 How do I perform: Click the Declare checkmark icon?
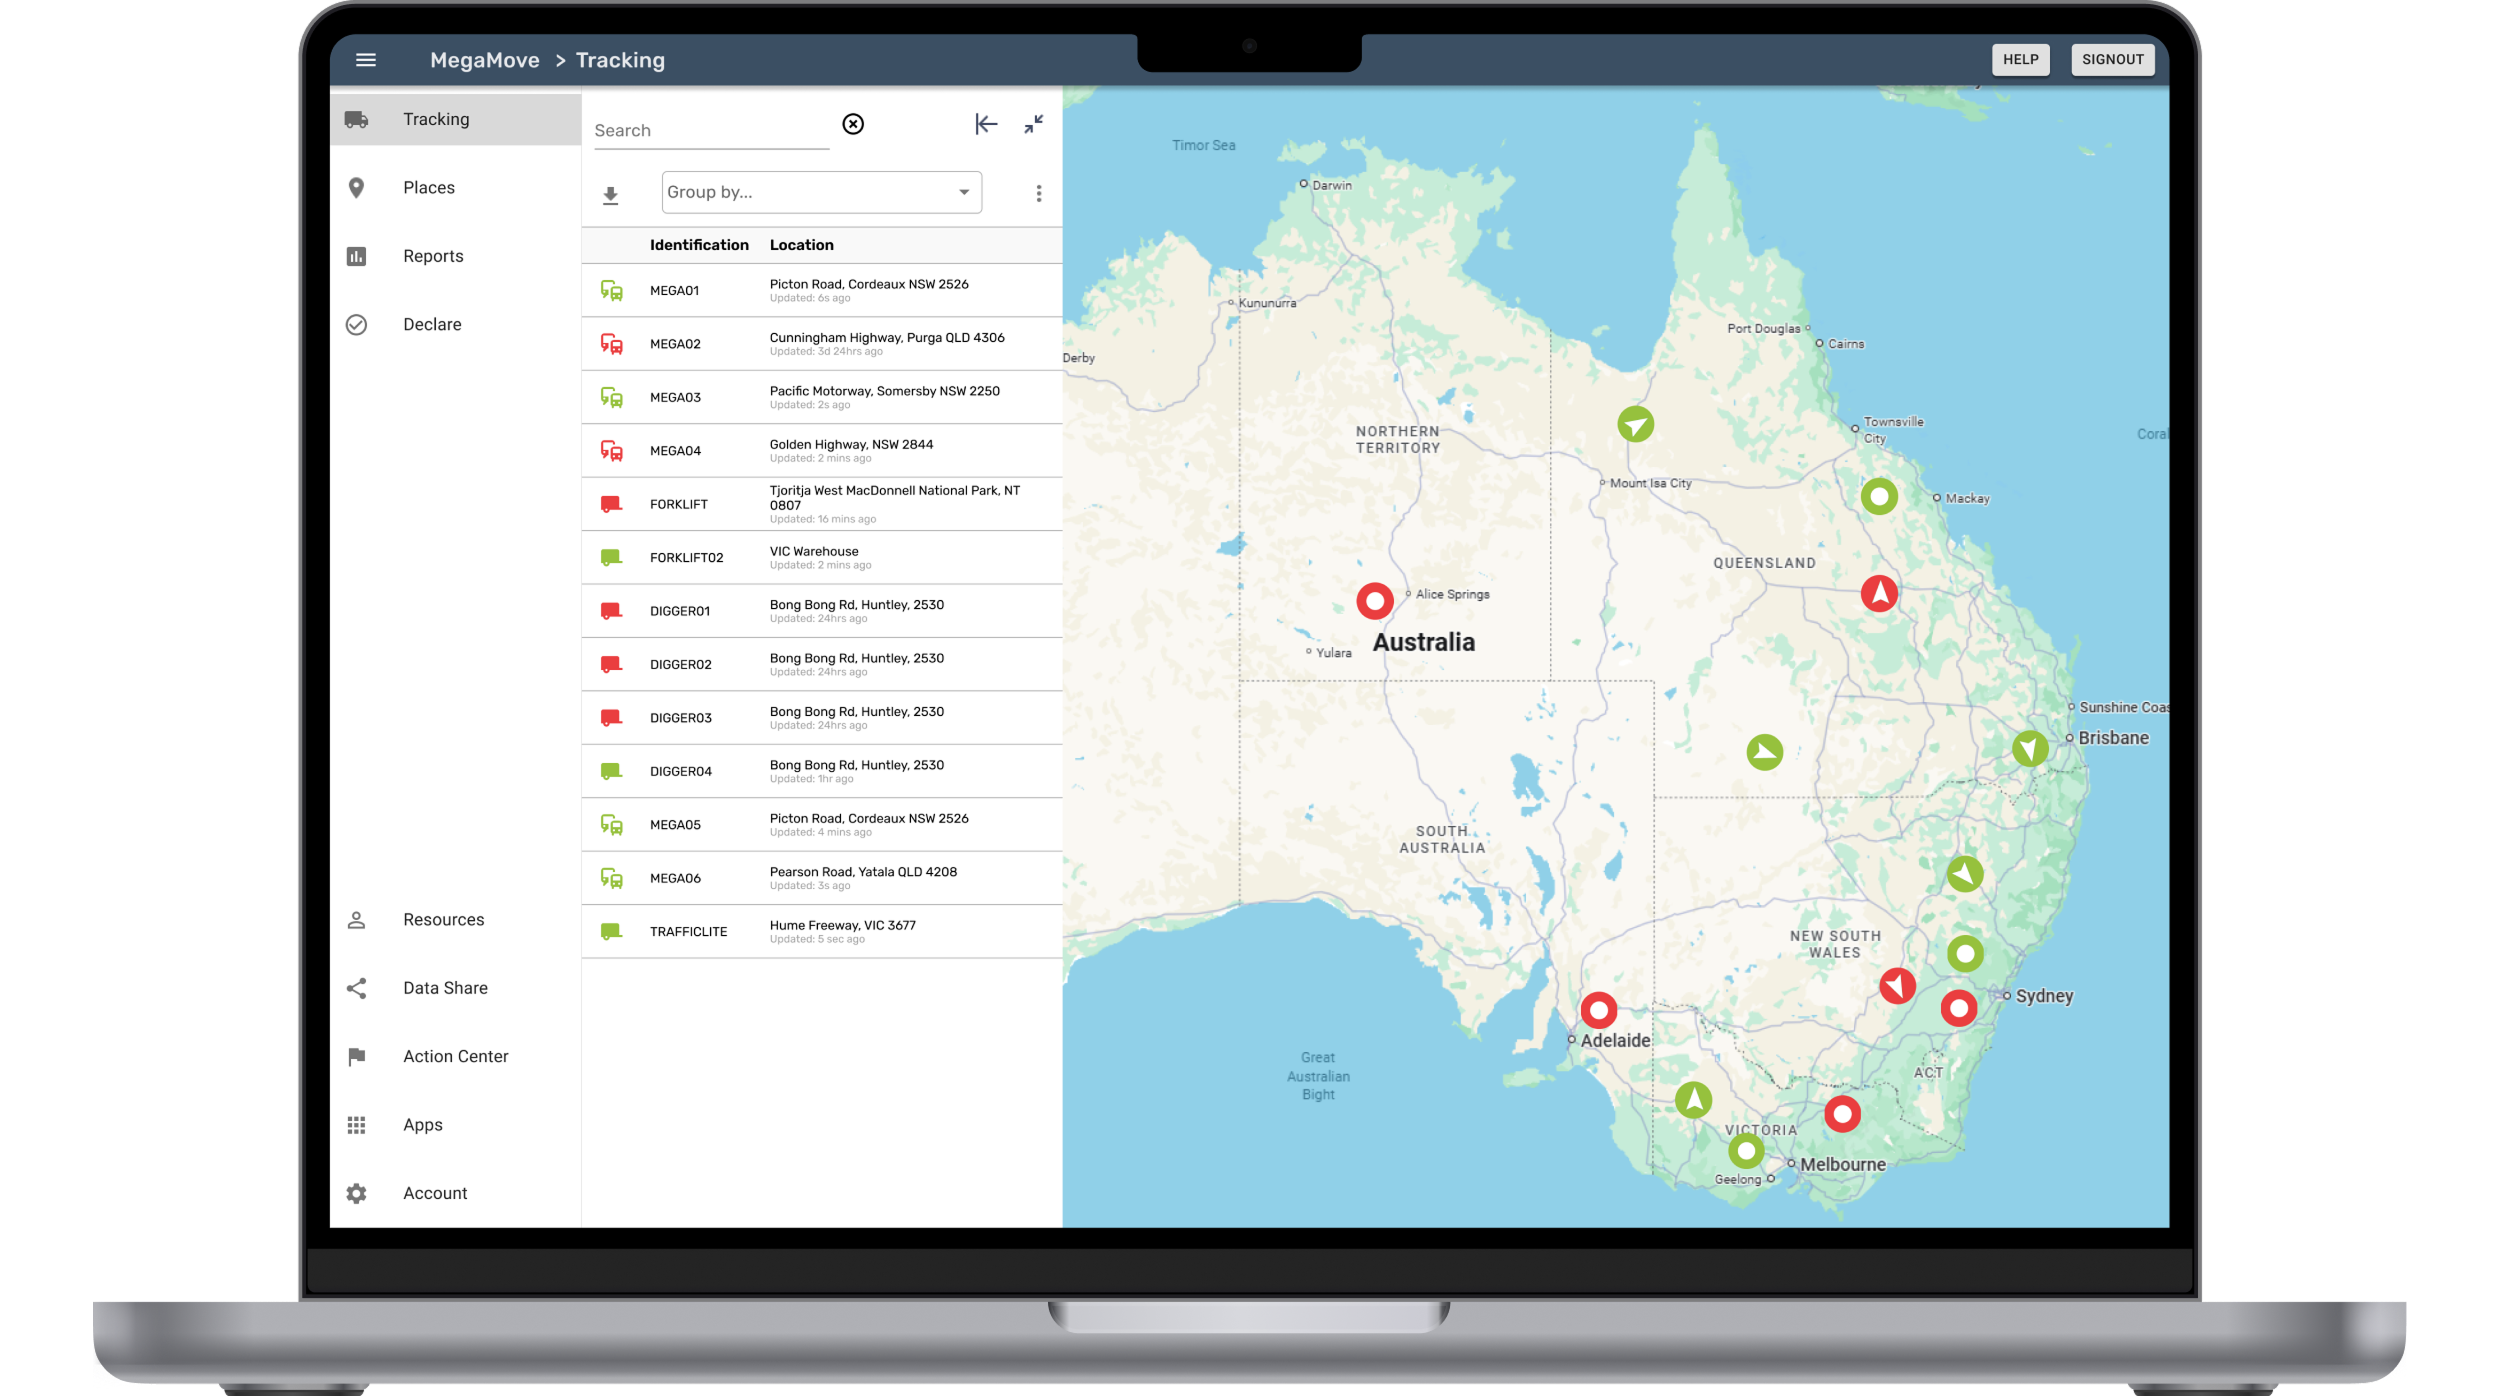click(x=356, y=323)
